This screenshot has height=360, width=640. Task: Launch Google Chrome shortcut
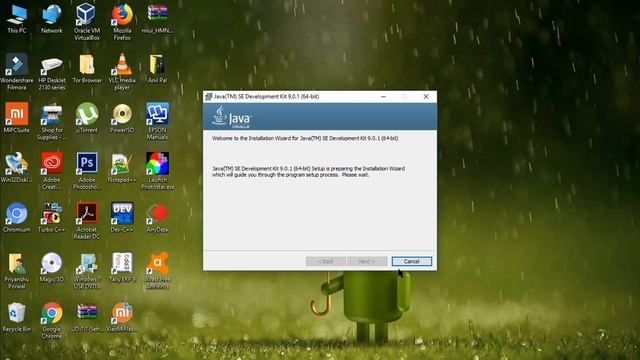coord(52,320)
